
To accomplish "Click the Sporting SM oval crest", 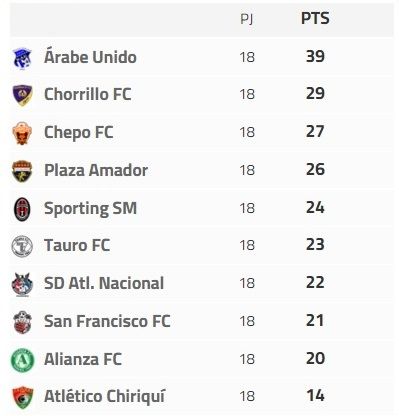I will [22, 209].
